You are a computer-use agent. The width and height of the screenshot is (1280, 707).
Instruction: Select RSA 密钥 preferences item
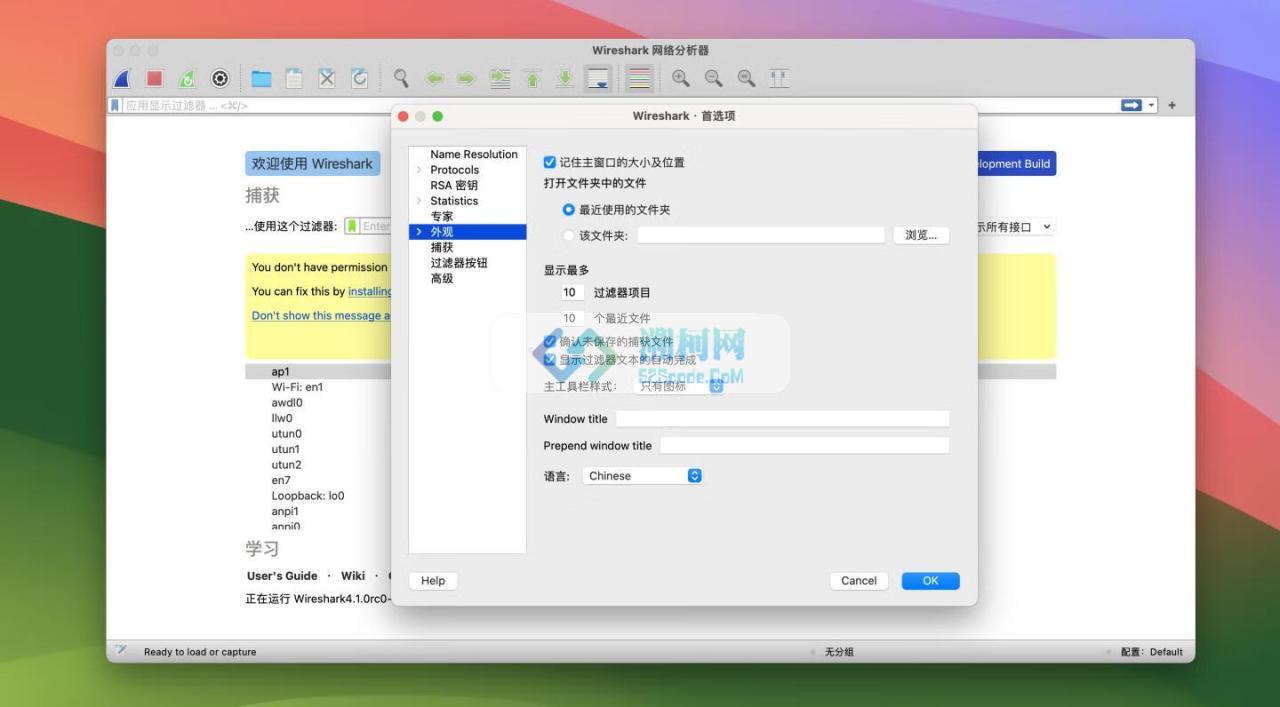point(454,185)
